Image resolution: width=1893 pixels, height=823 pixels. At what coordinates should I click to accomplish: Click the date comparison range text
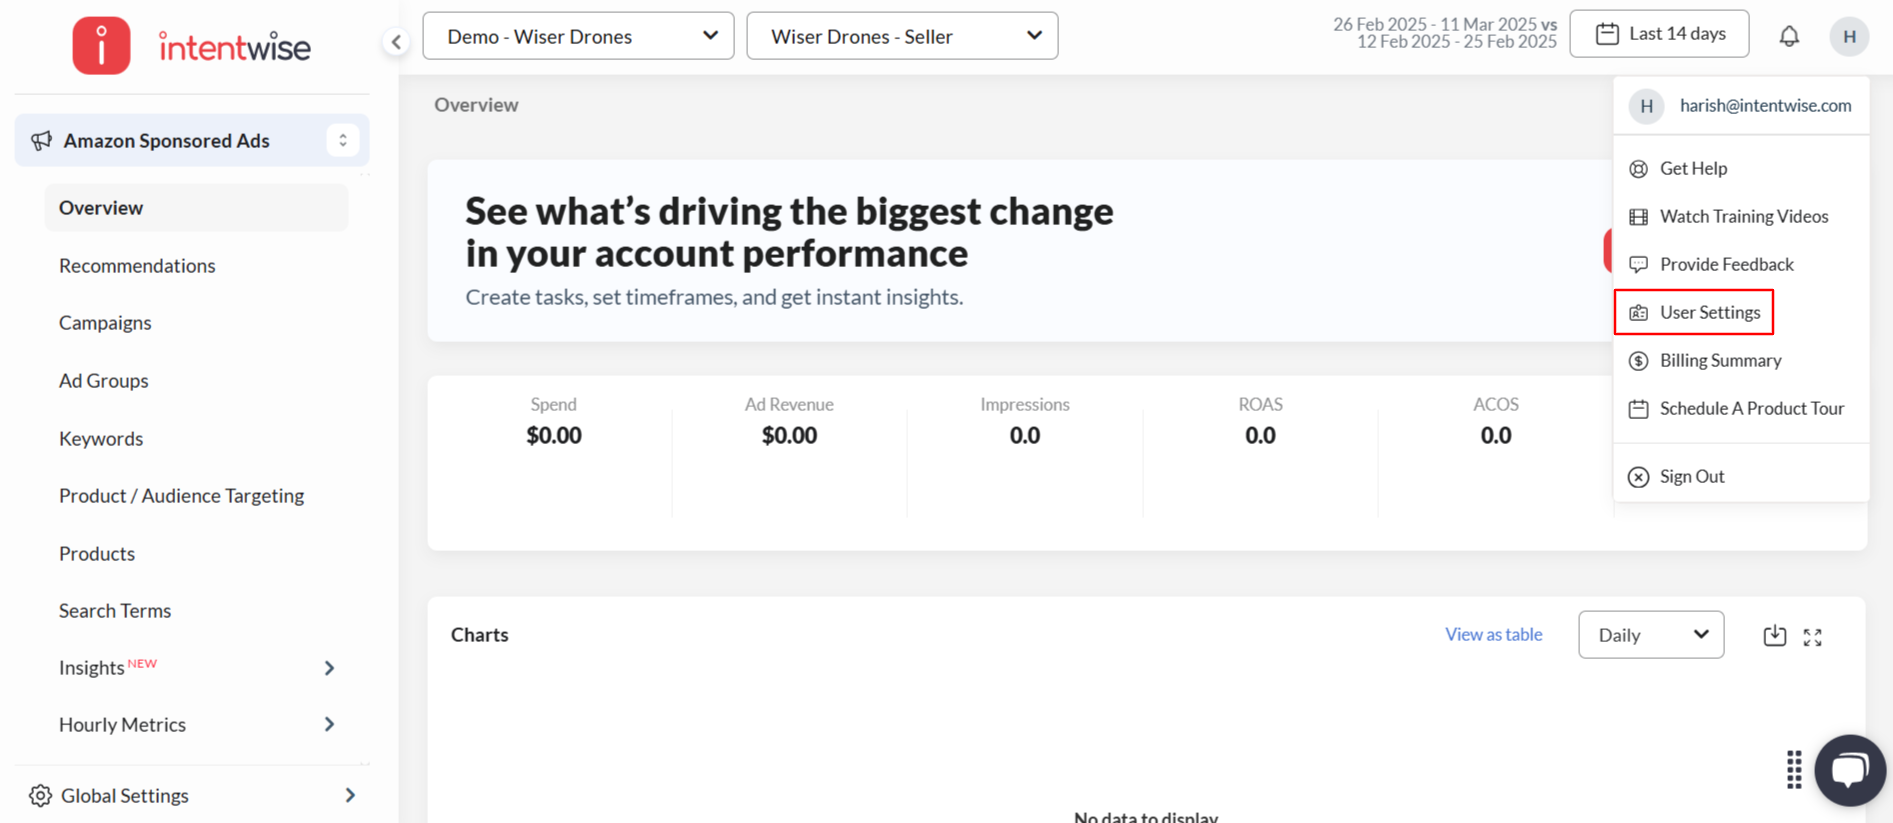click(1445, 33)
